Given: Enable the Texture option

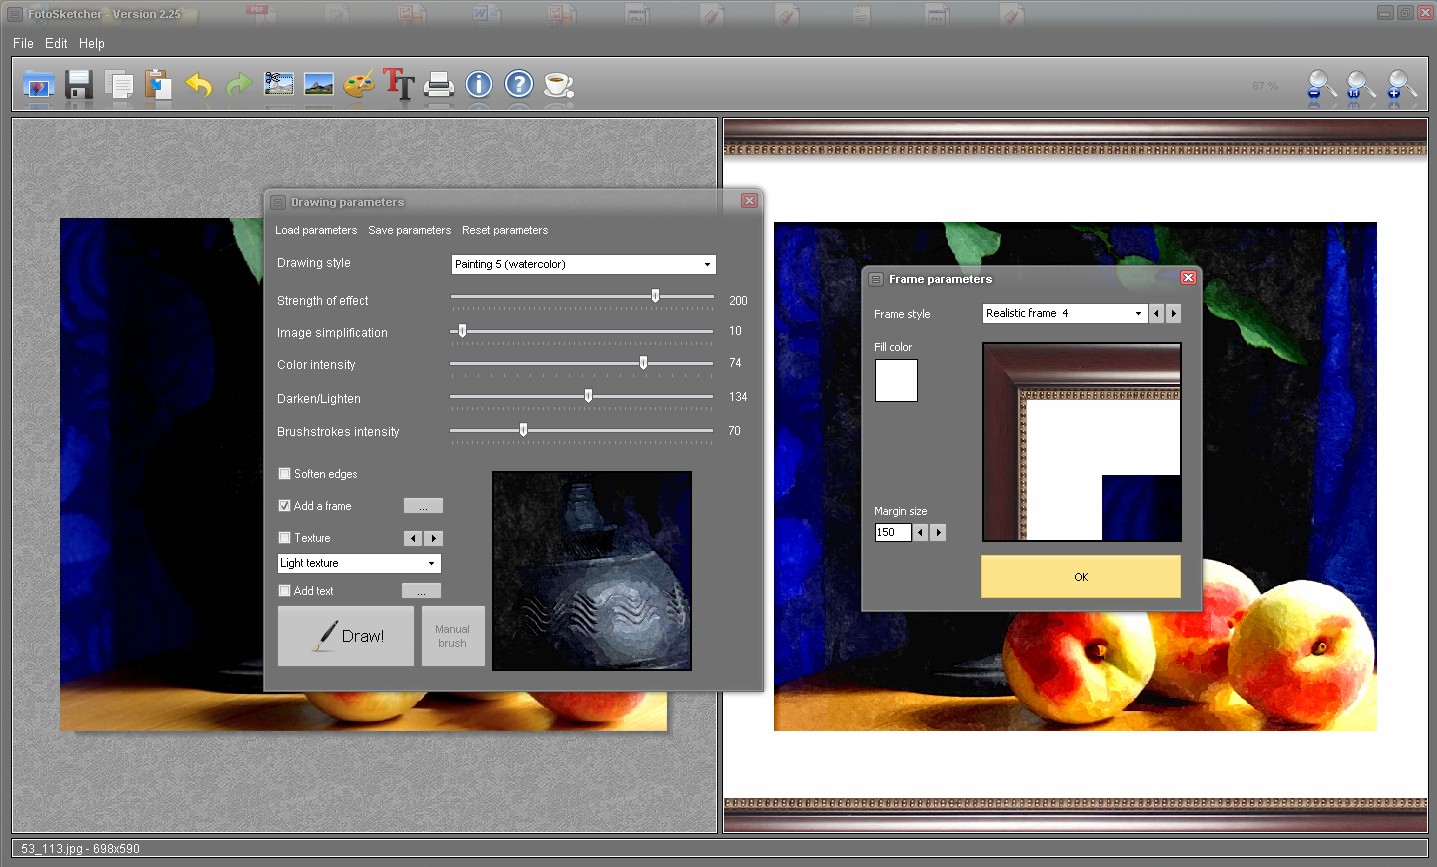Looking at the screenshot, I should point(284,538).
